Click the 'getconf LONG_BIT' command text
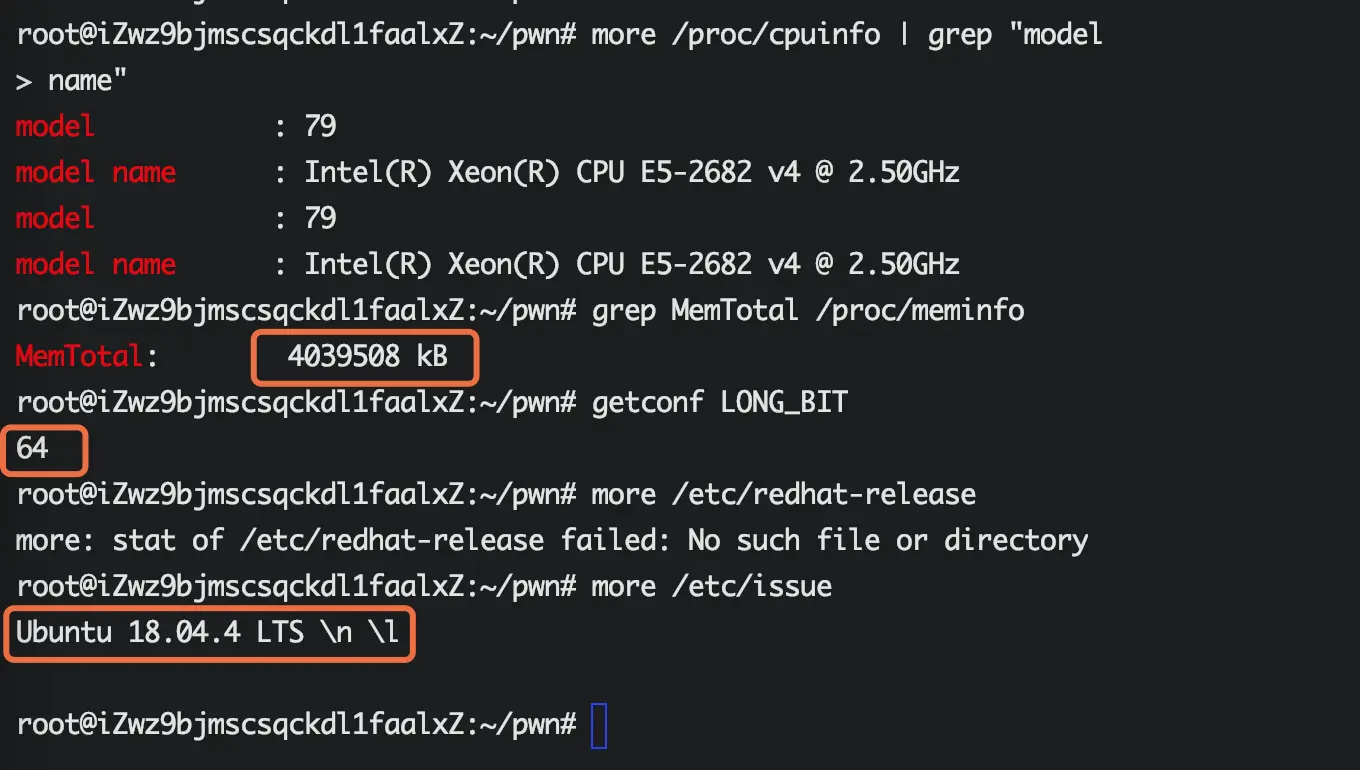This screenshot has width=1360, height=770. coord(720,403)
